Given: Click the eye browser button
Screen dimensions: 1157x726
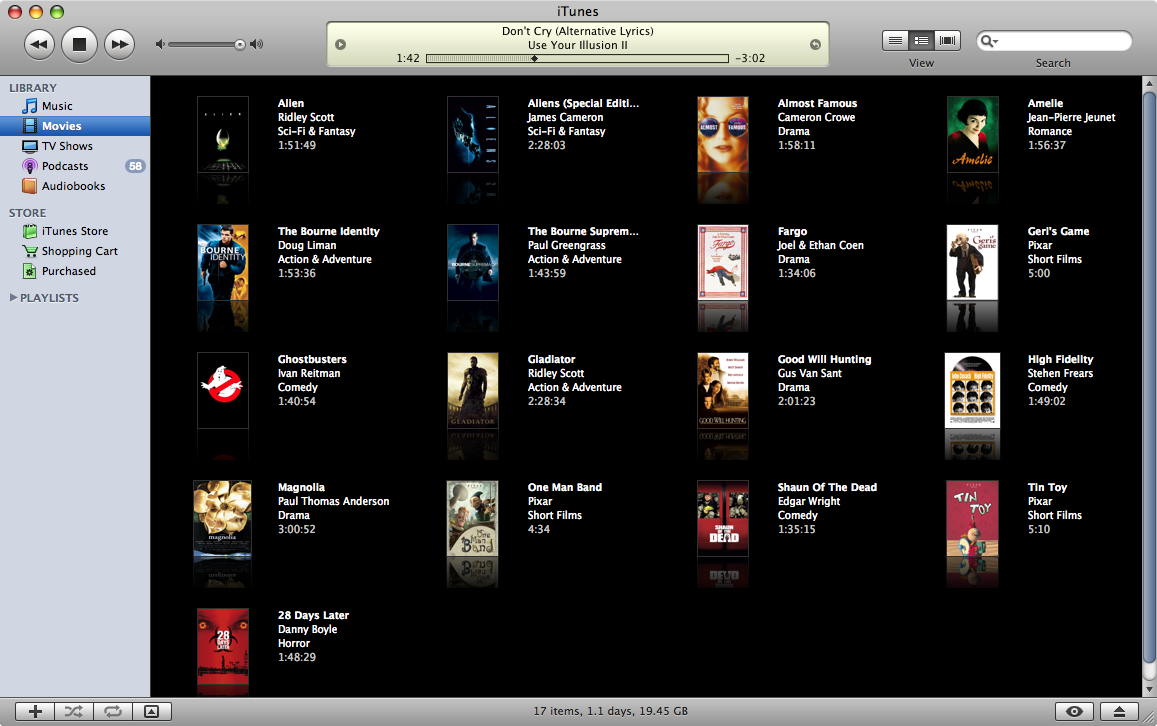Looking at the screenshot, I should click(x=1074, y=711).
